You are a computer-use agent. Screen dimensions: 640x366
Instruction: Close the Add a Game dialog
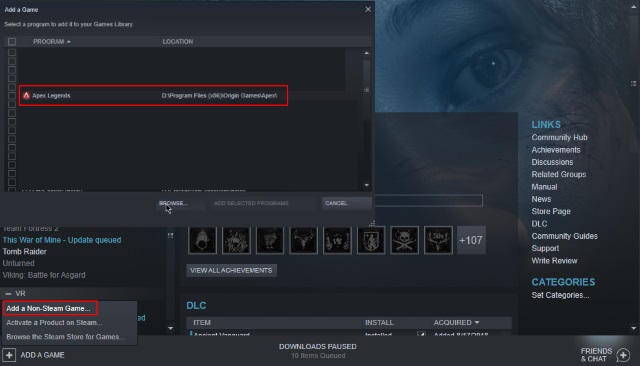pos(368,9)
